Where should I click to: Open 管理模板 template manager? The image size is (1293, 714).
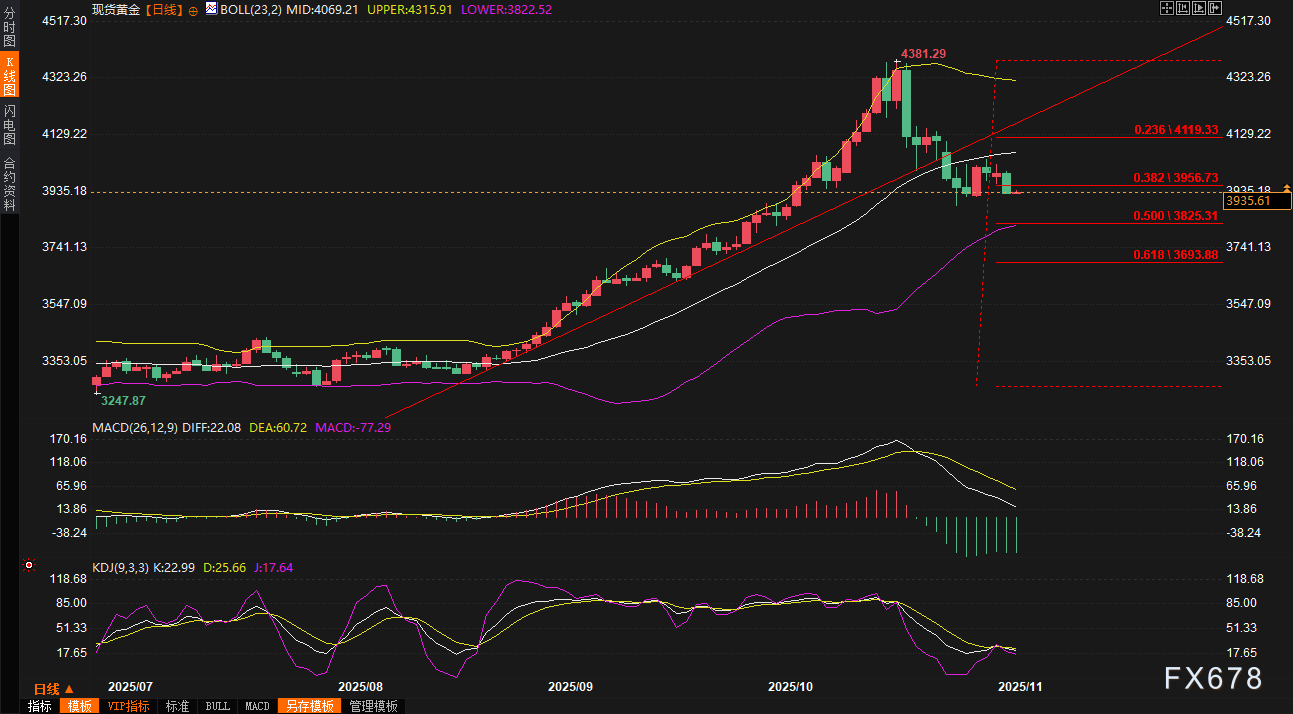[x=373, y=706]
